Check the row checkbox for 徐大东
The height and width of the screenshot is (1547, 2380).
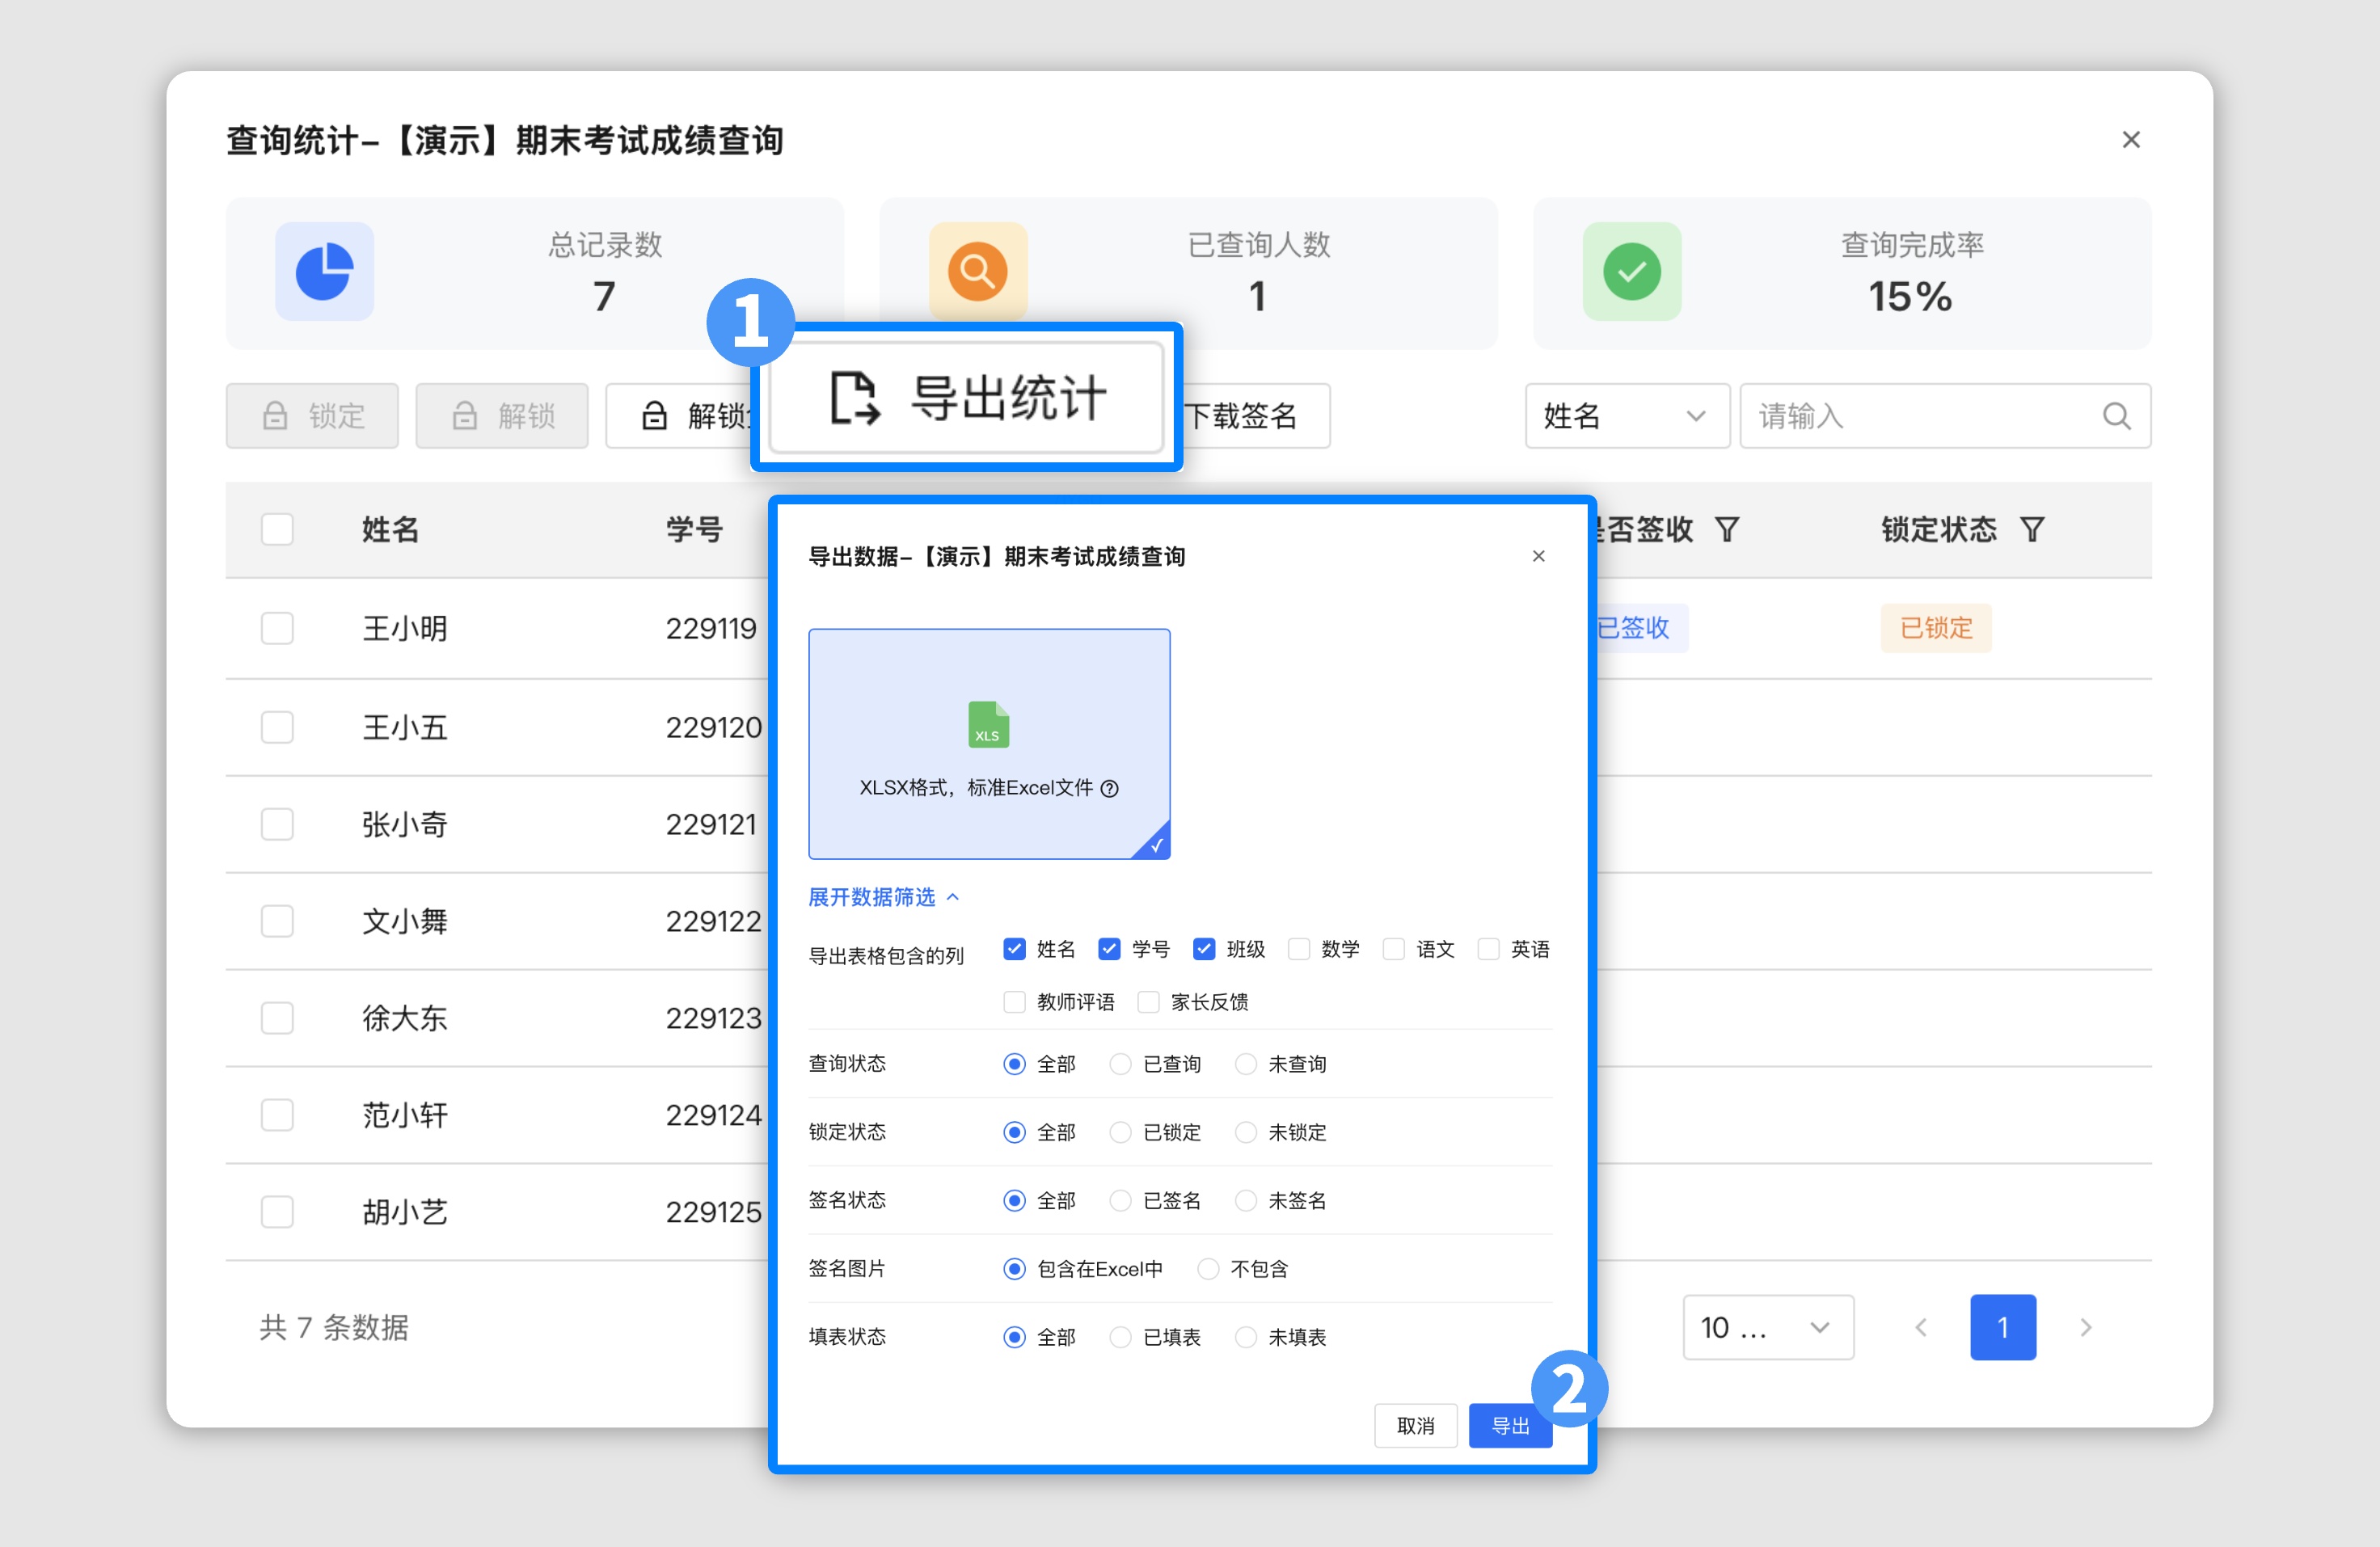277,1018
